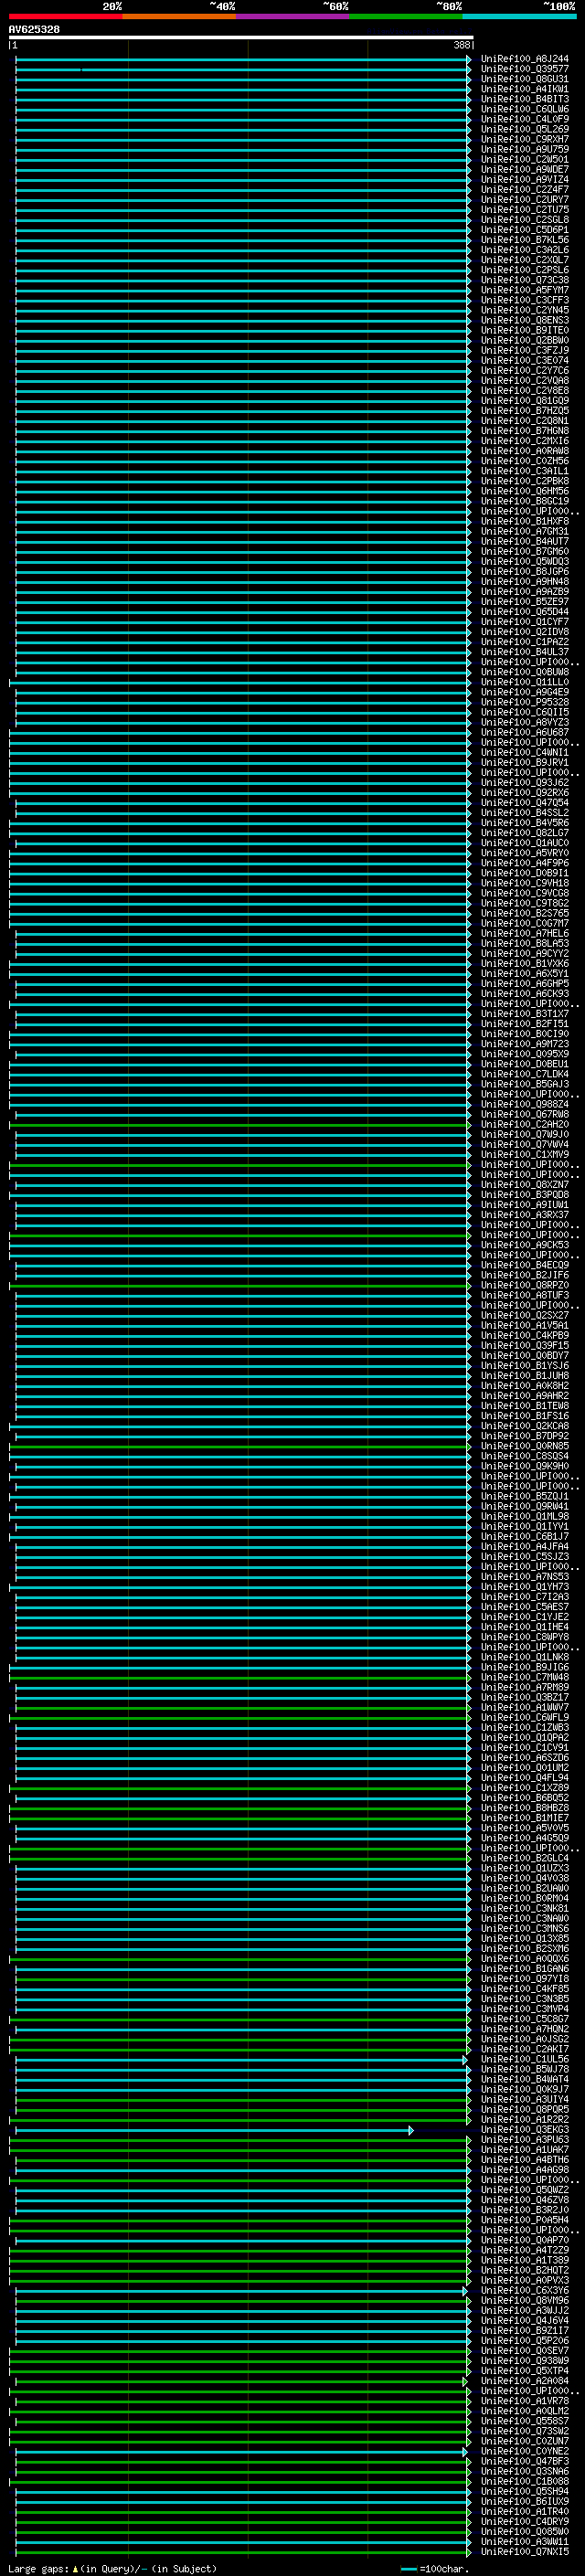Select the UniRef100_Q988Z4 label
The image size is (585, 2576).
524,1104
